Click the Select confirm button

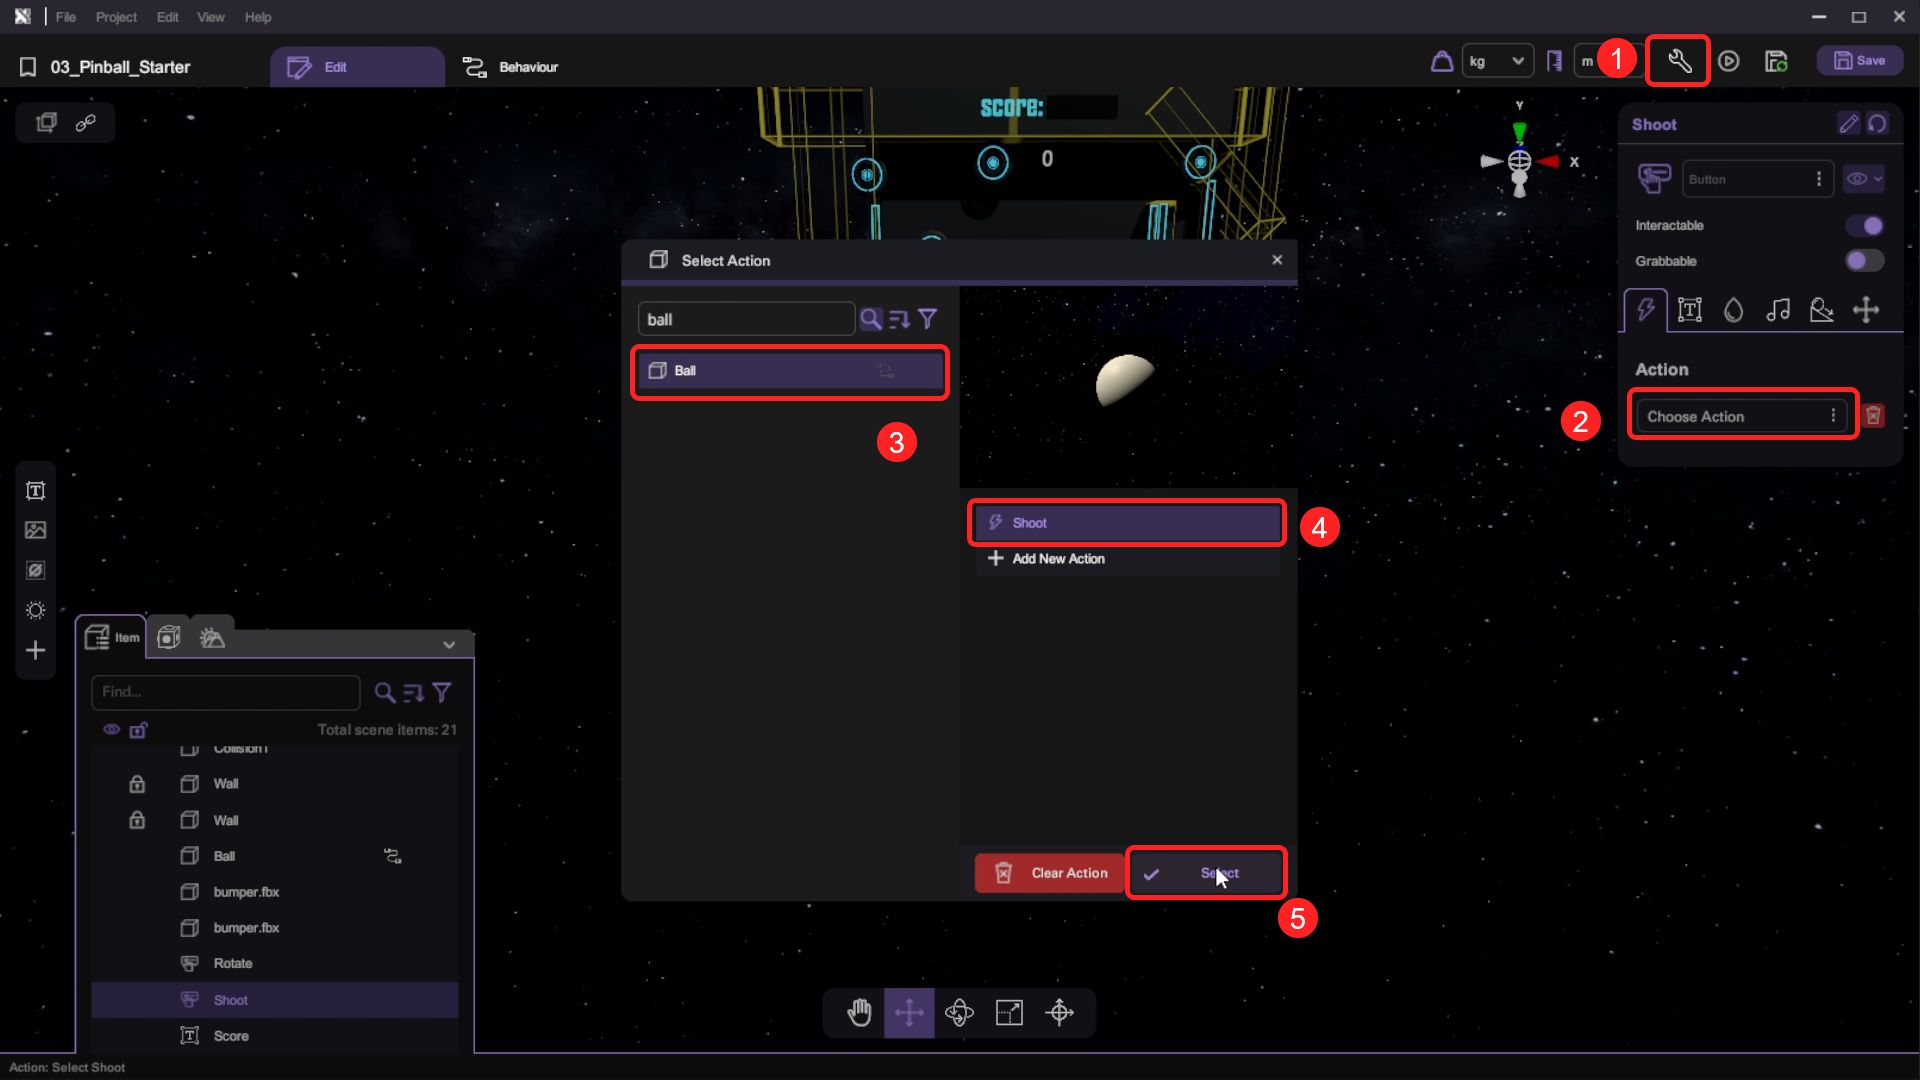click(1206, 873)
